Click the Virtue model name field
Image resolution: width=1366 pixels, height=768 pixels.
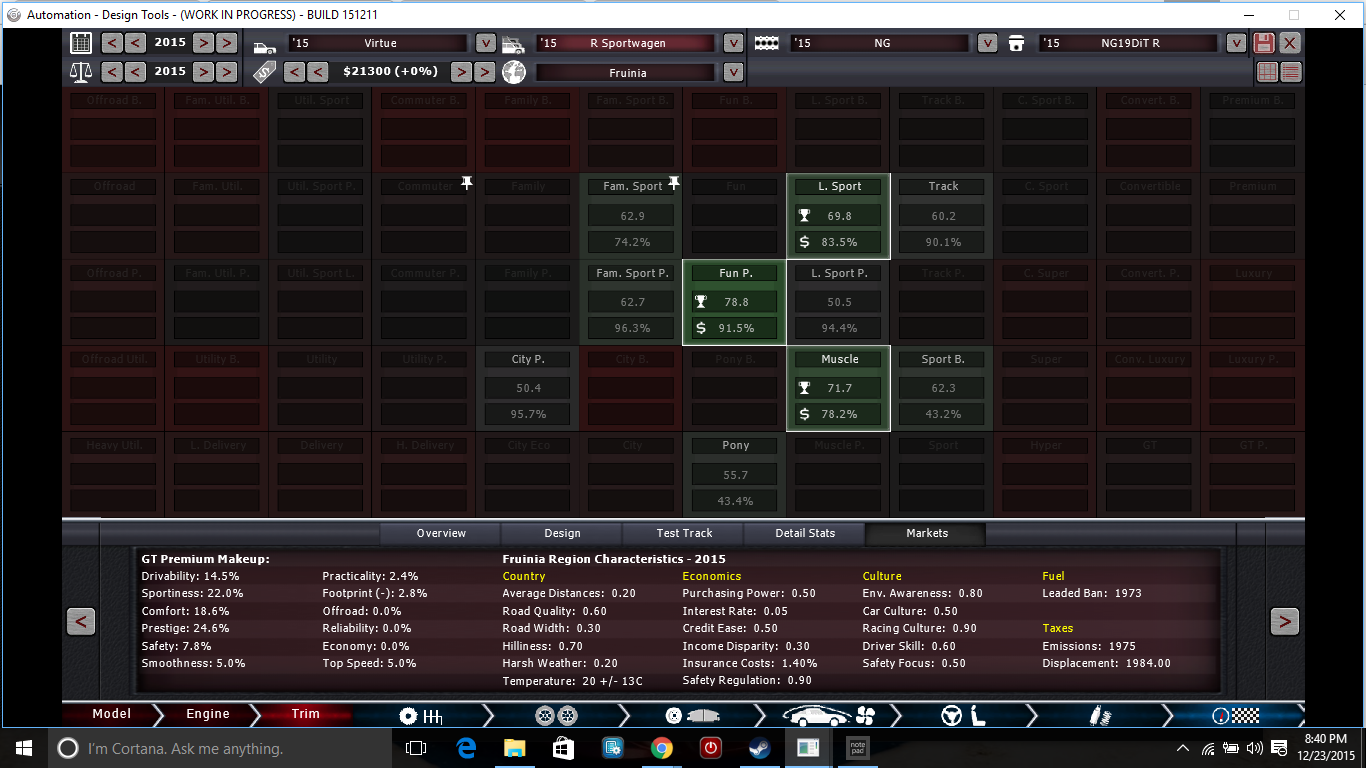tap(378, 43)
